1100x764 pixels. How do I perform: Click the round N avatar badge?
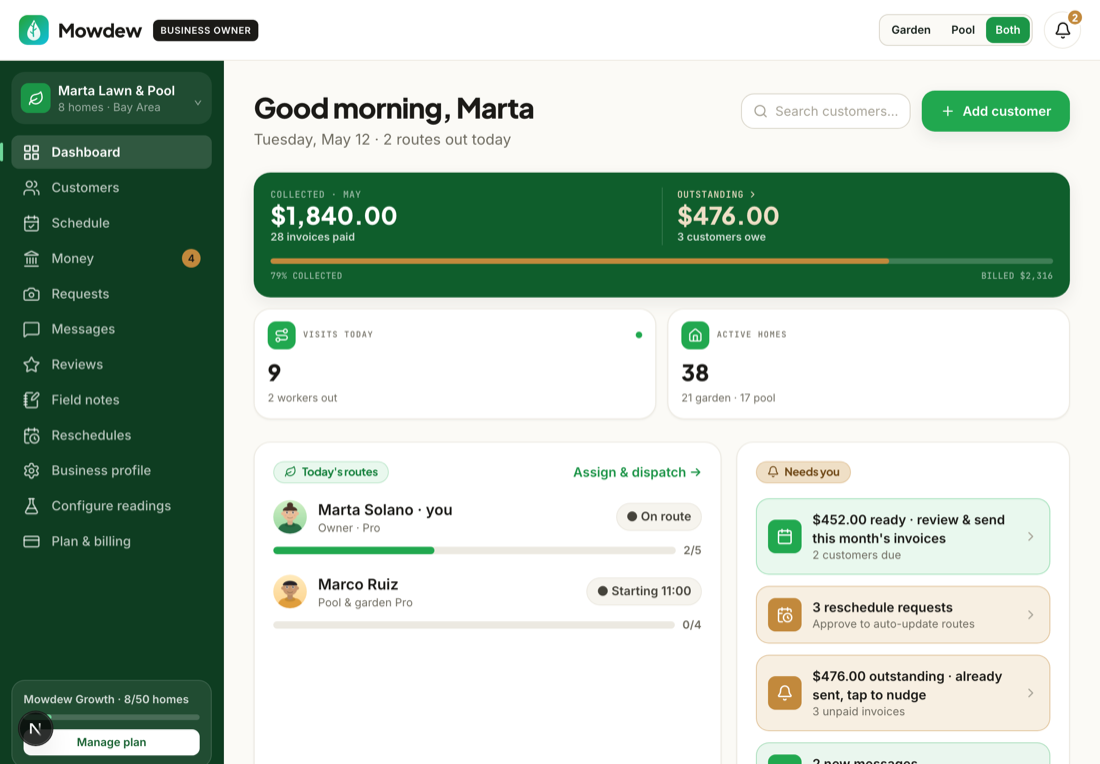pos(35,729)
